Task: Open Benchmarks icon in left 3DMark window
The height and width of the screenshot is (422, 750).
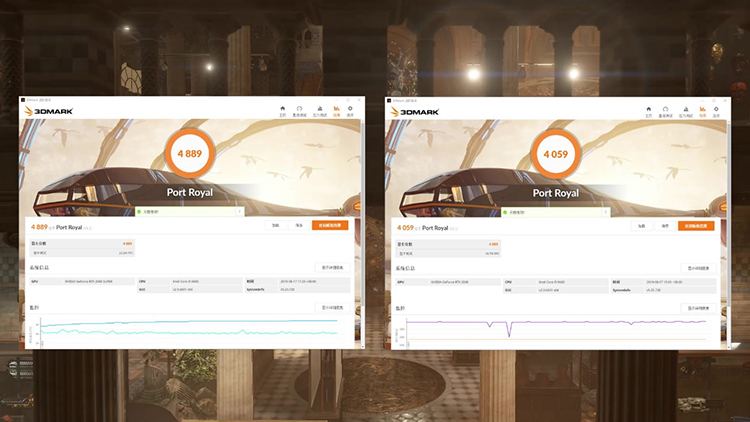Action: pos(299,111)
